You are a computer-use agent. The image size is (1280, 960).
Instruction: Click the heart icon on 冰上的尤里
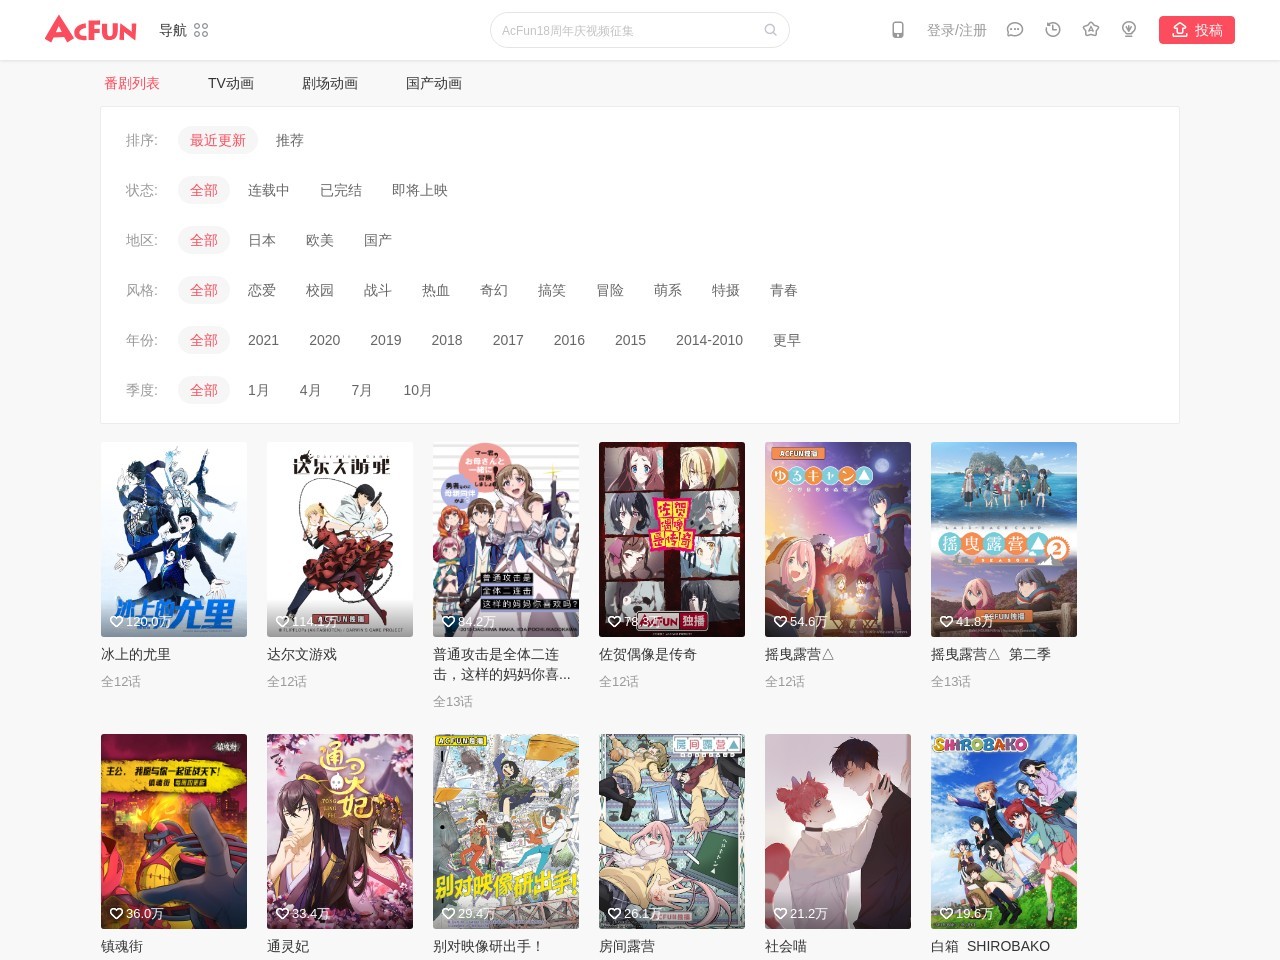click(116, 621)
